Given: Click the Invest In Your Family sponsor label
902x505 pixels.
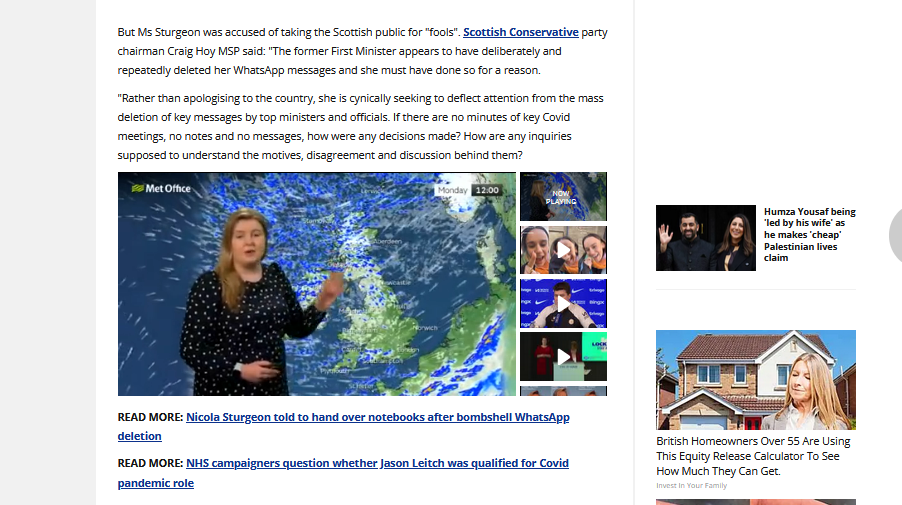Looking at the screenshot, I should click(691, 485).
